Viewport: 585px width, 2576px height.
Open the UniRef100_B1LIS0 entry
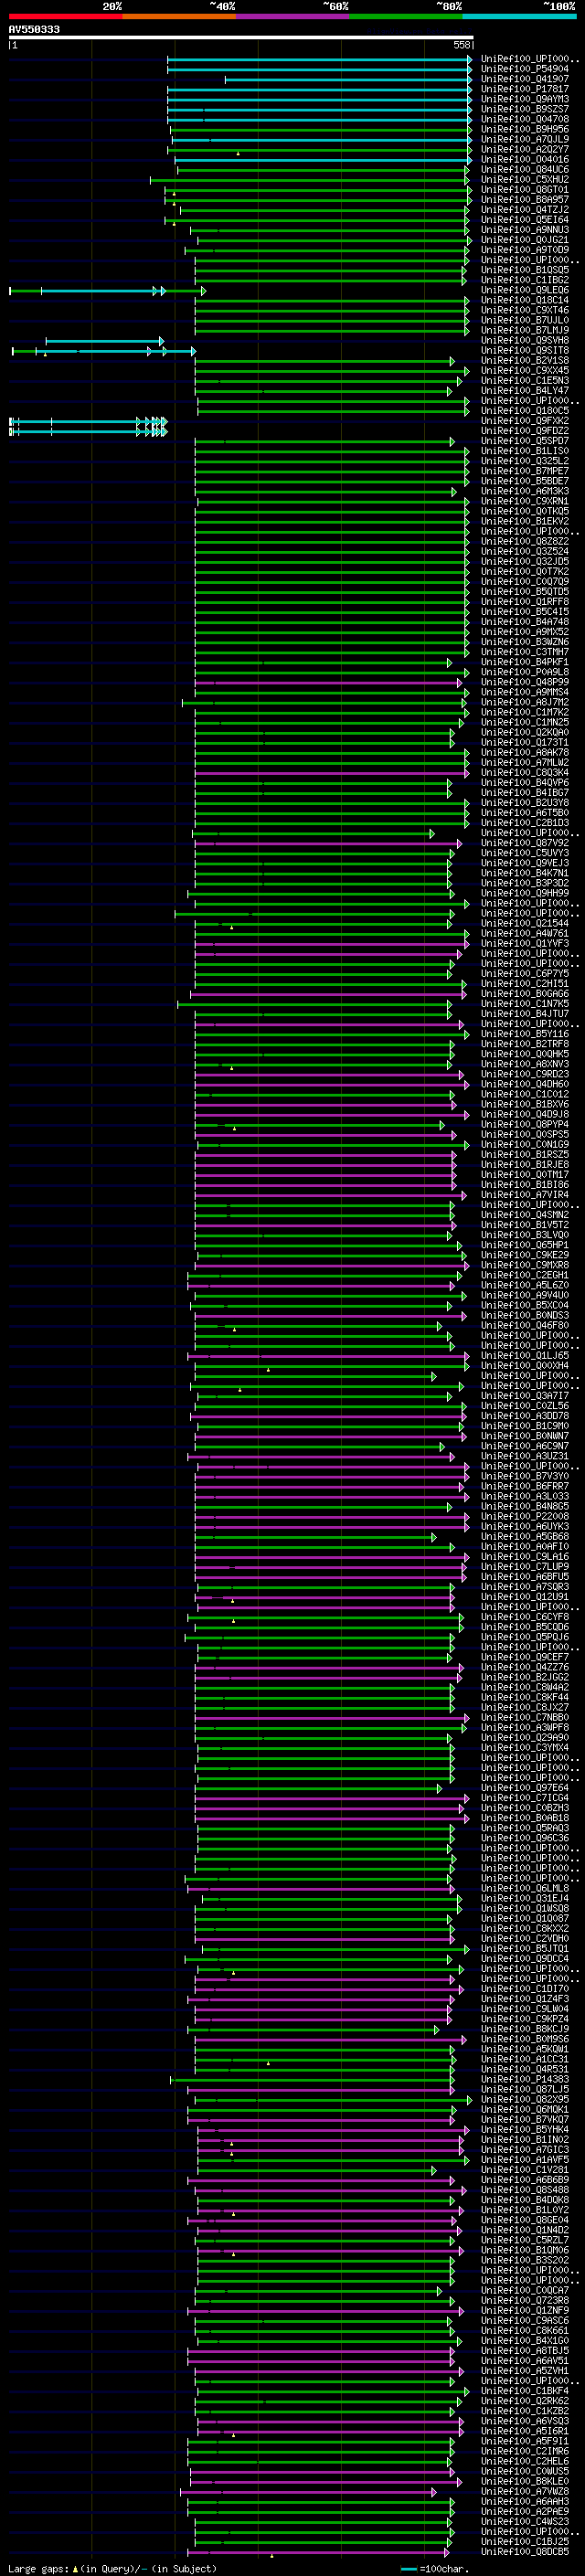click(x=524, y=451)
